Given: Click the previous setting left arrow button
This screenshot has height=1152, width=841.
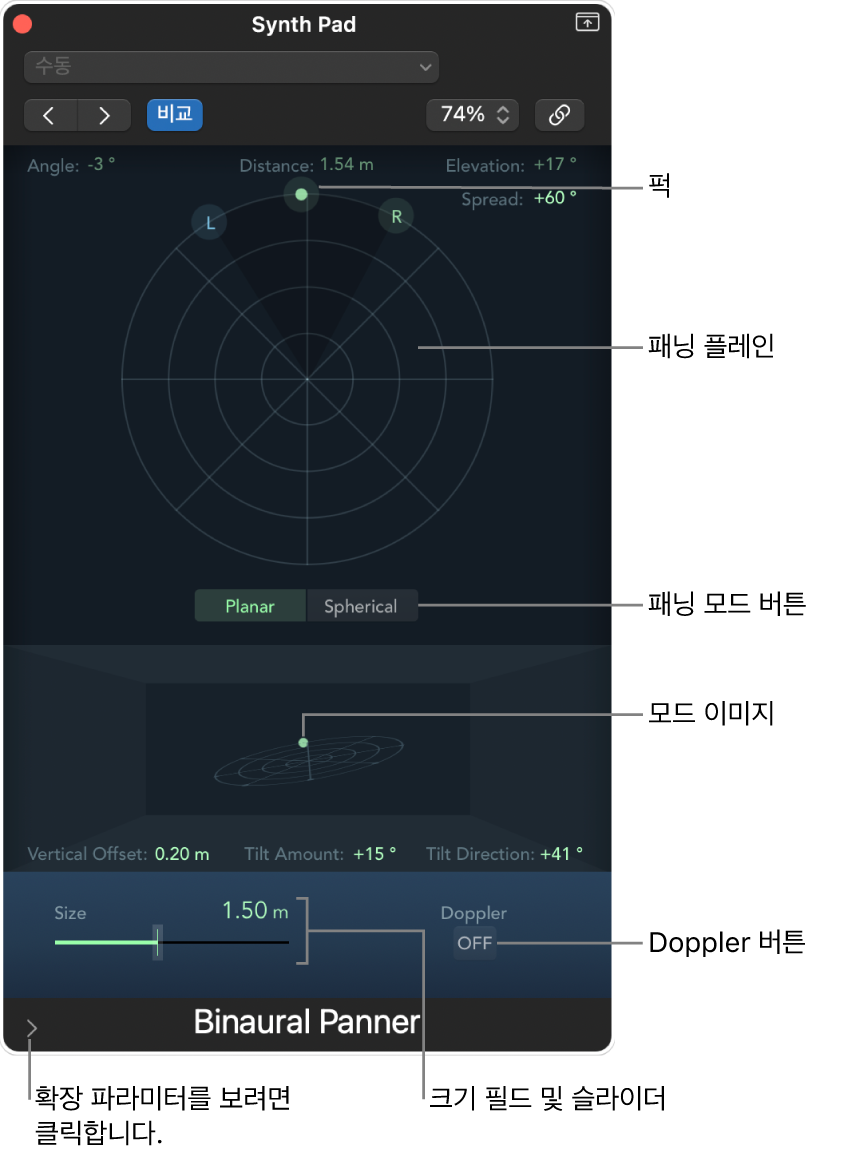Looking at the screenshot, I should pyautogui.click(x=50, y=115).
